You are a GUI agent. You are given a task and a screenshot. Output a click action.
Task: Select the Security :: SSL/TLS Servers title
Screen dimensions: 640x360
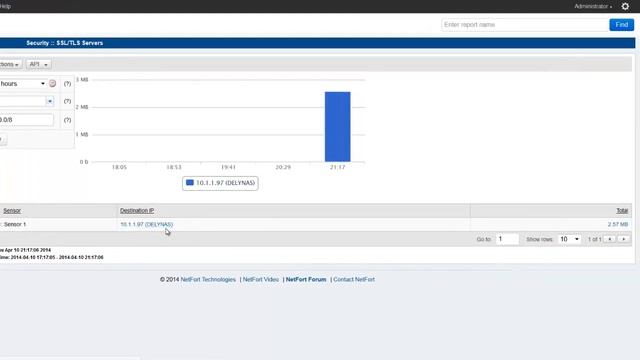click(64, 43)
